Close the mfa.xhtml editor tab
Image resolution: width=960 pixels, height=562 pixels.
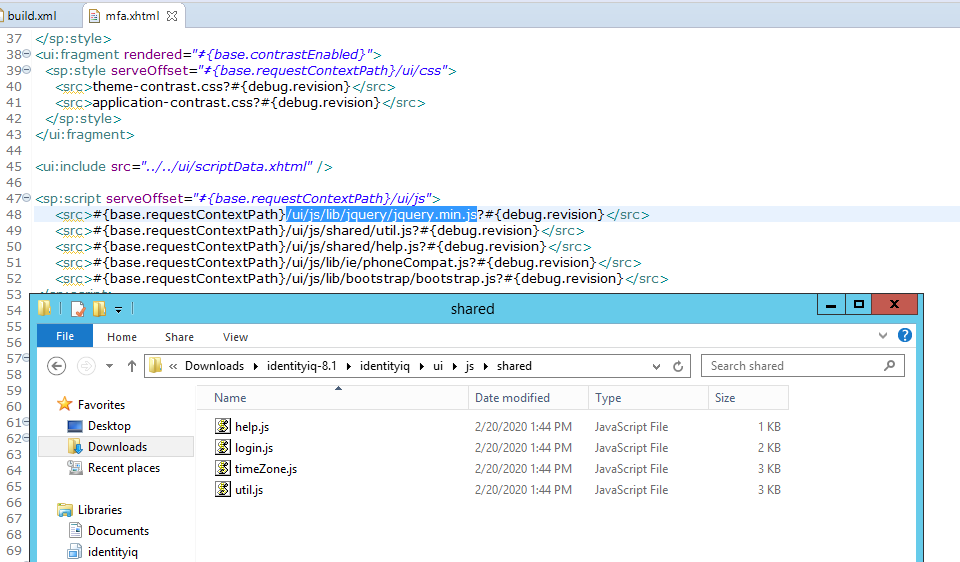pyautogui.click(x=172, y=17)
